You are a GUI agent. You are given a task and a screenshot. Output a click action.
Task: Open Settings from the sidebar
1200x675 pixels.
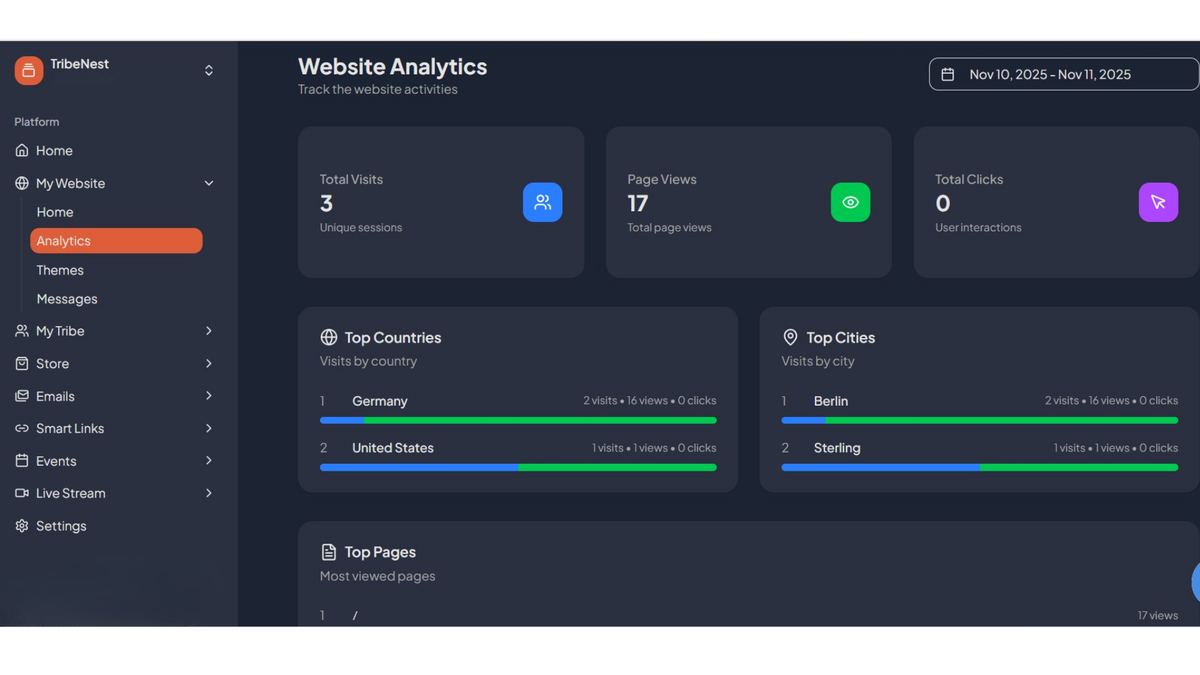(x=60, y=526)
